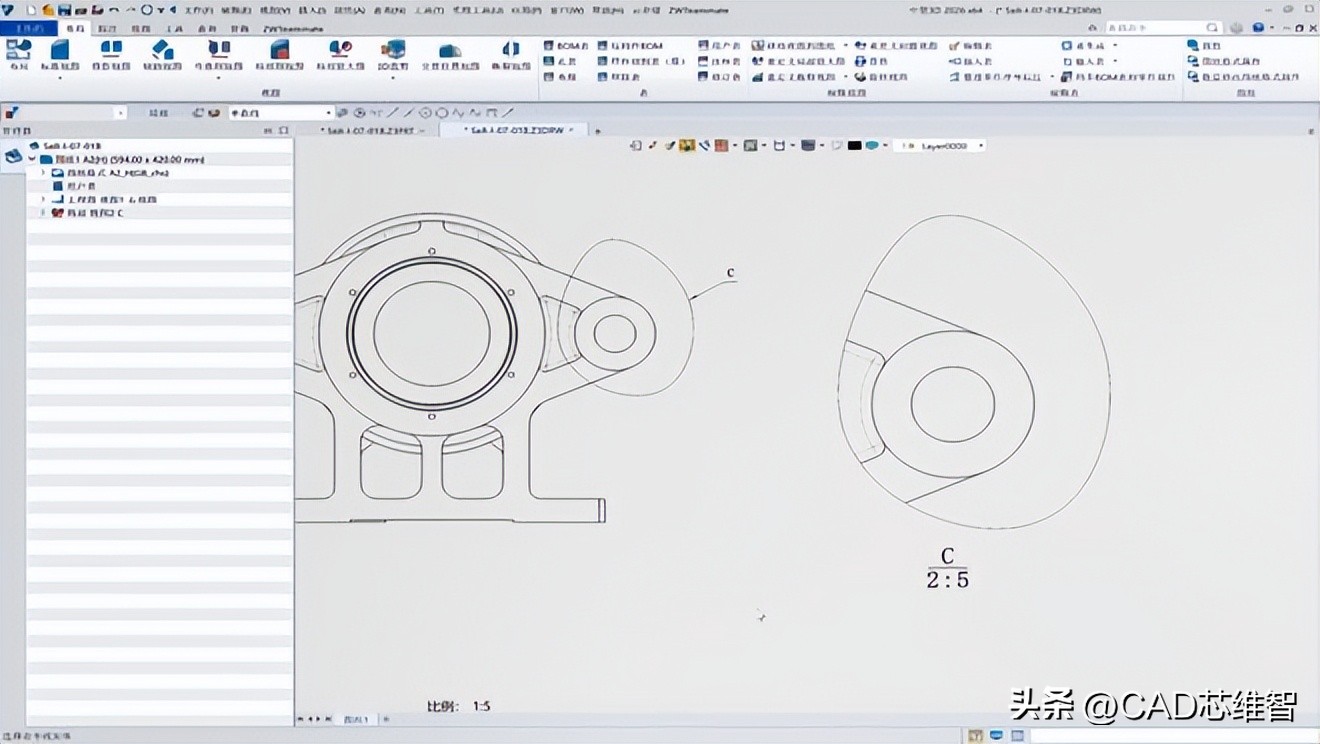1320x744 pixels.
Task: Click the search input field at top right
Action: coord(1160,28)
